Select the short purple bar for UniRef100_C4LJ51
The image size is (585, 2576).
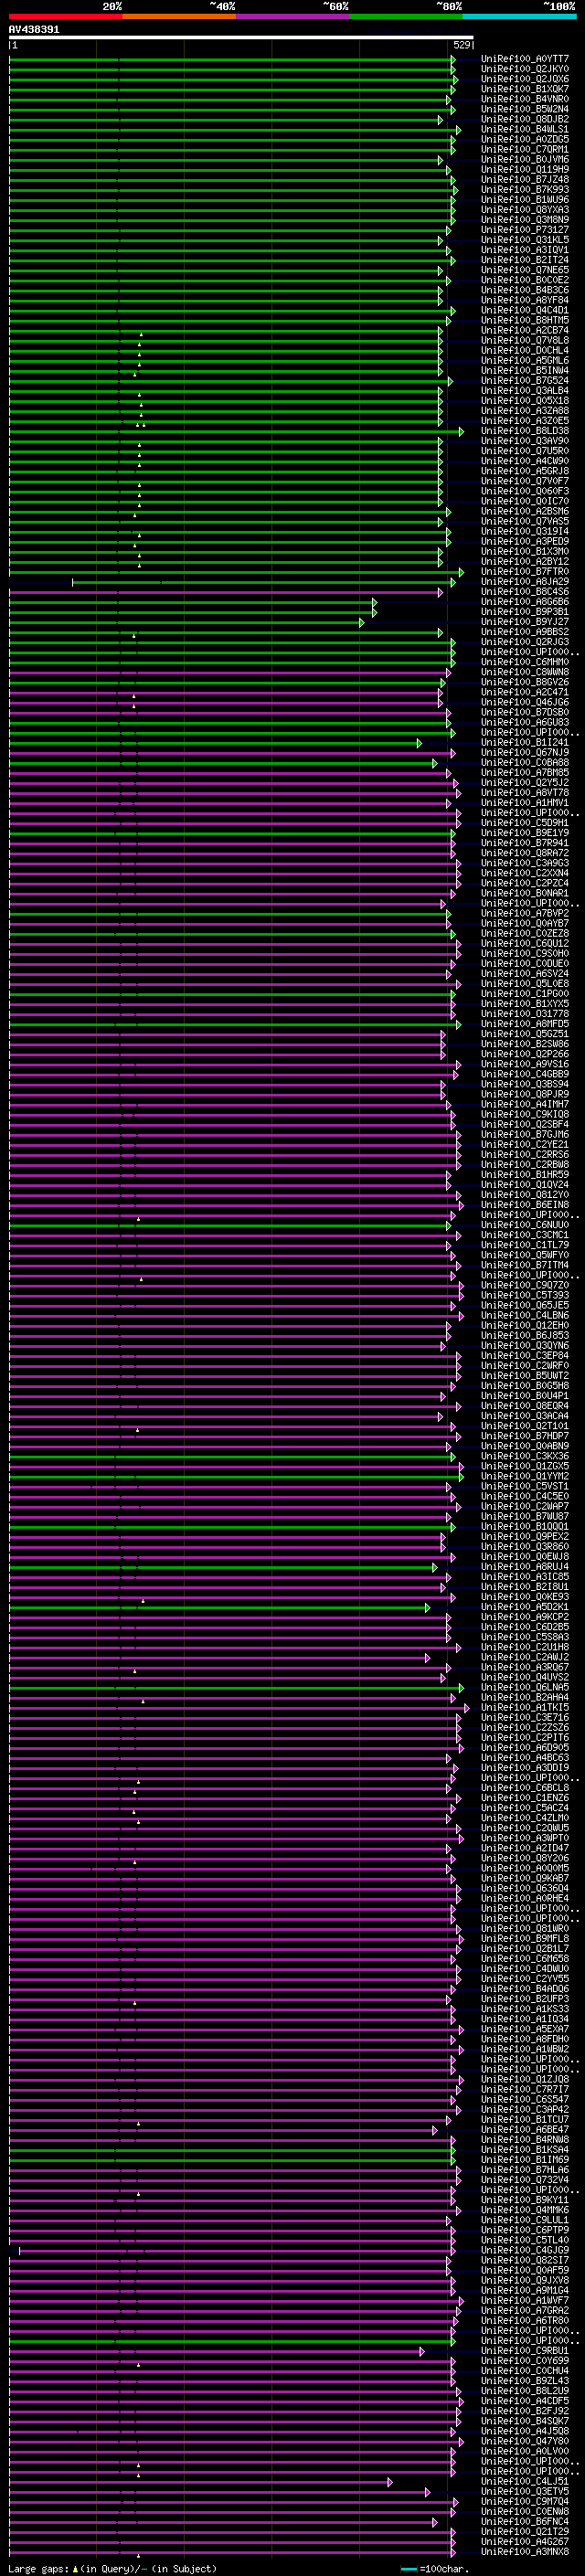tap(201, 2483)
